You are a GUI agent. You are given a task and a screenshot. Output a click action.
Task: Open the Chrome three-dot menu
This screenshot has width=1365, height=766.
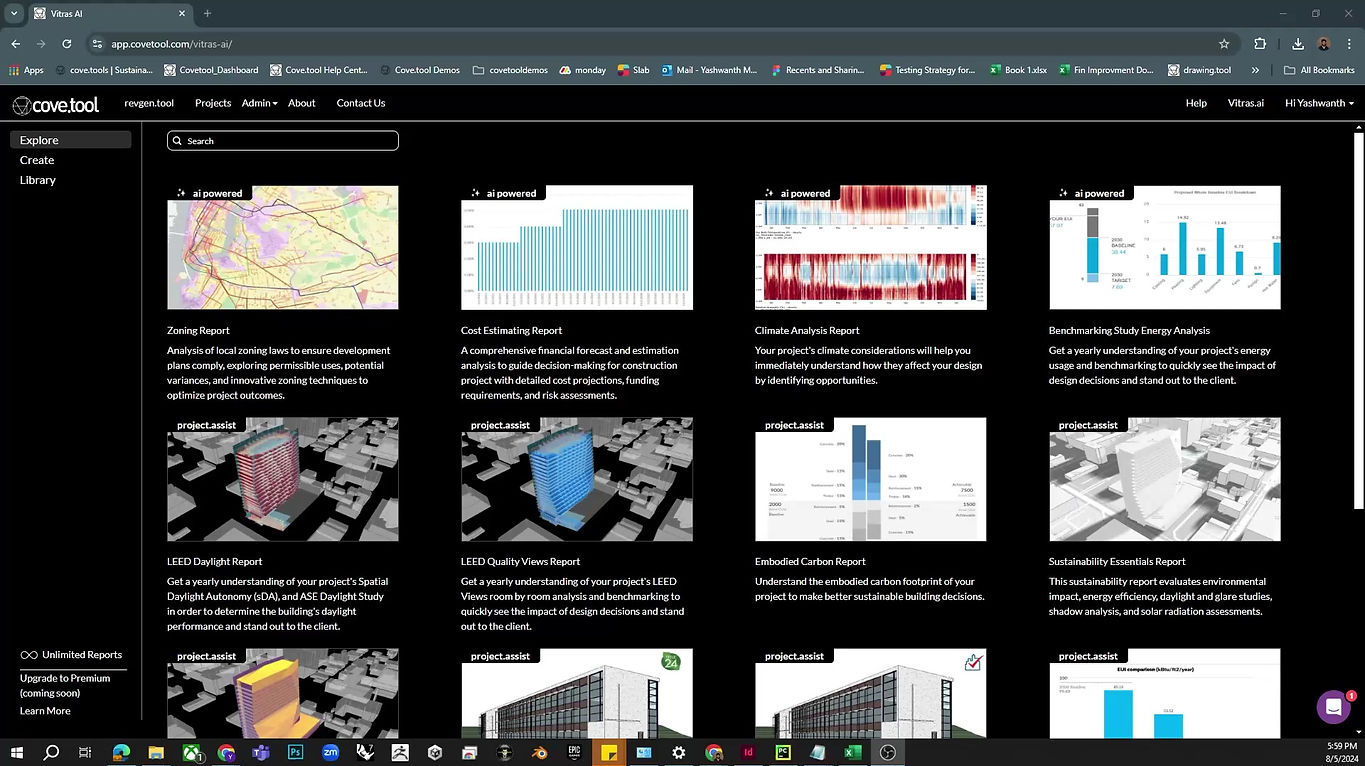click(x=1349, y=44)
